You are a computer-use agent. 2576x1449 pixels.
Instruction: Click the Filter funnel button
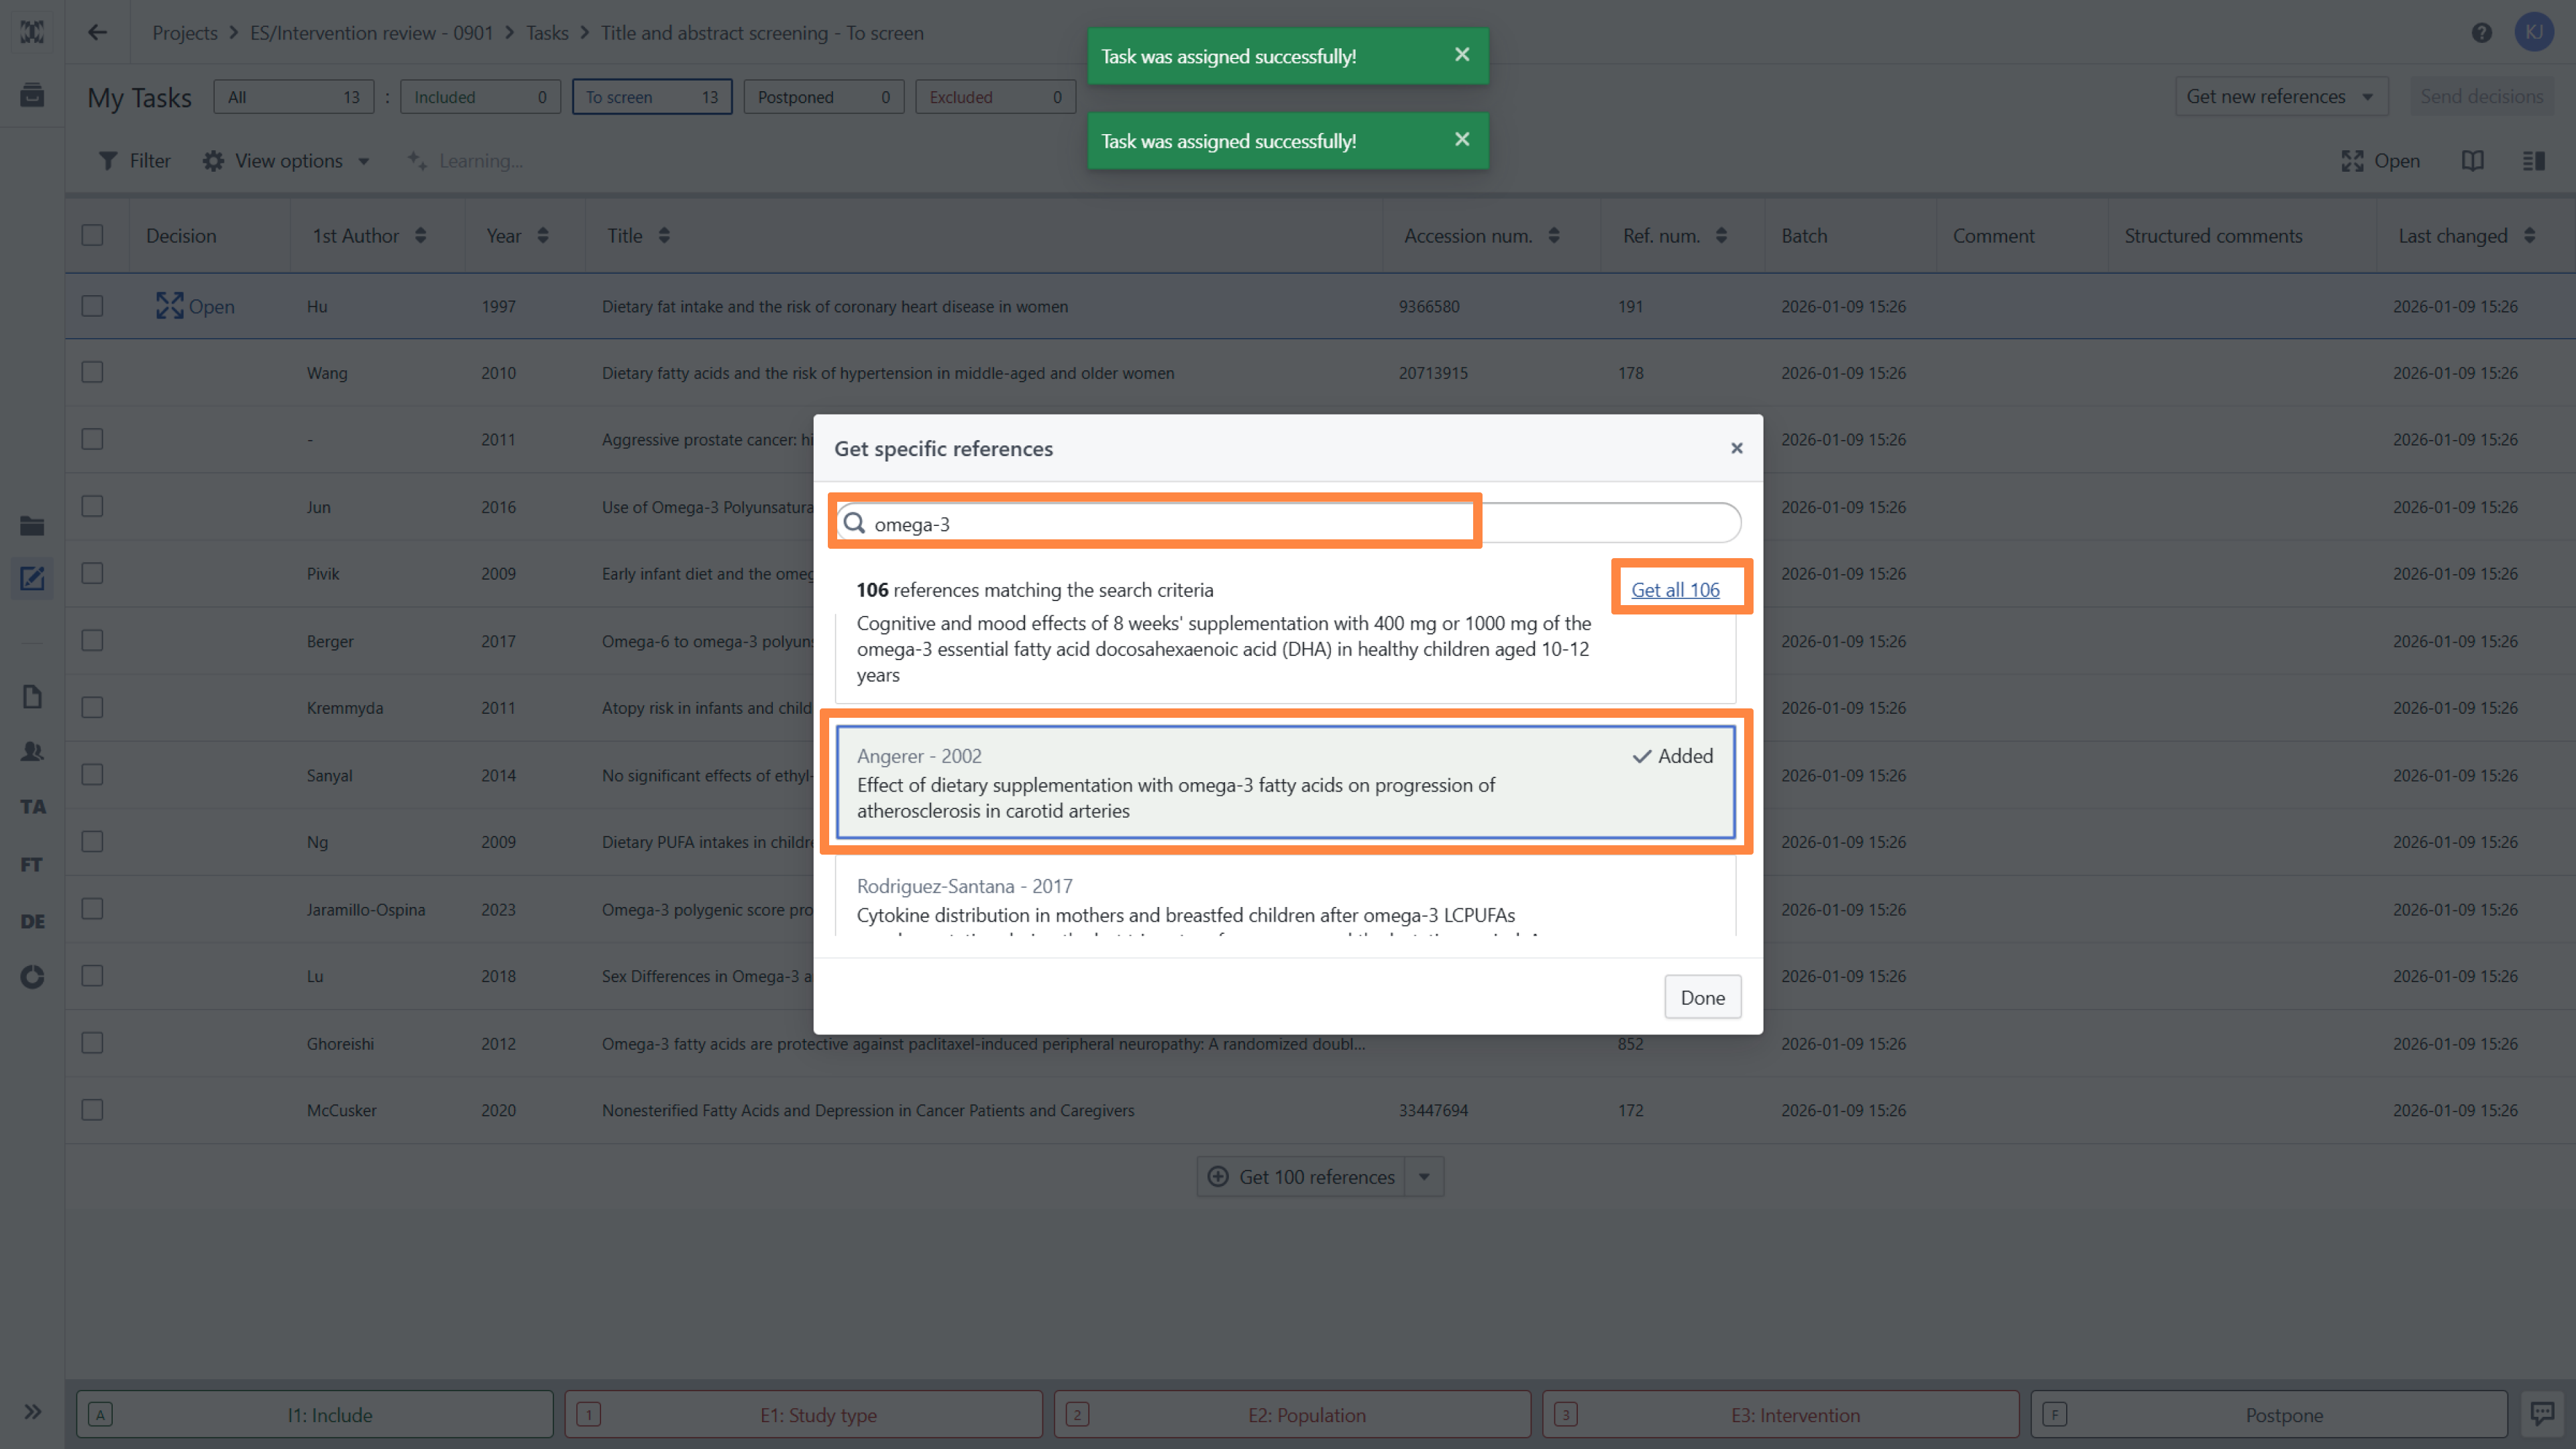pos(134,161)
